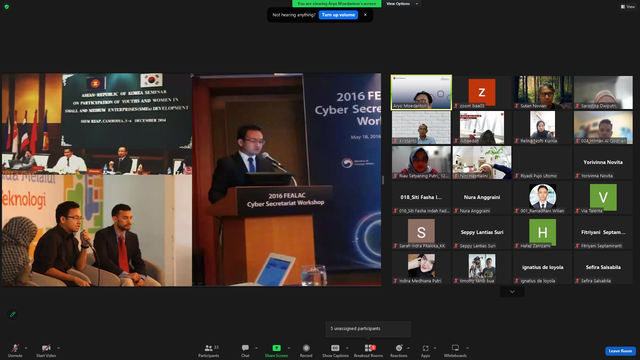This screenshot has width=640, height=360.
Task: Select Seppy Lantias Suri's participant tile
Action: click(482, 233)
